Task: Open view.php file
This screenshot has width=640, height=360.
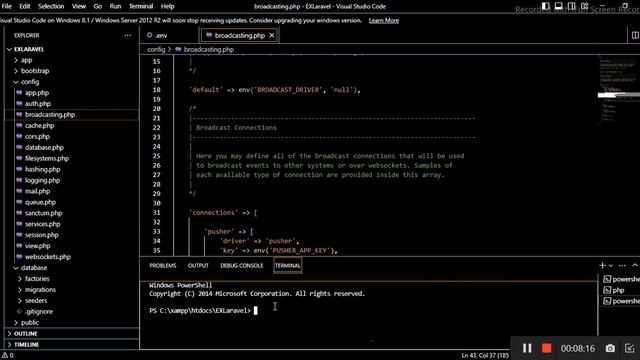Action: pyautogui.click(x=38, y=246)
